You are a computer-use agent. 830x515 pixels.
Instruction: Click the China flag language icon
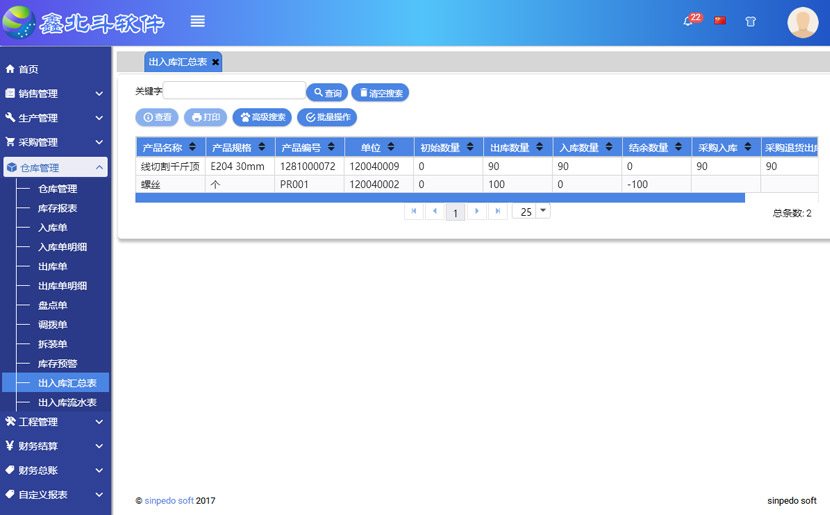tap(720, 21)
